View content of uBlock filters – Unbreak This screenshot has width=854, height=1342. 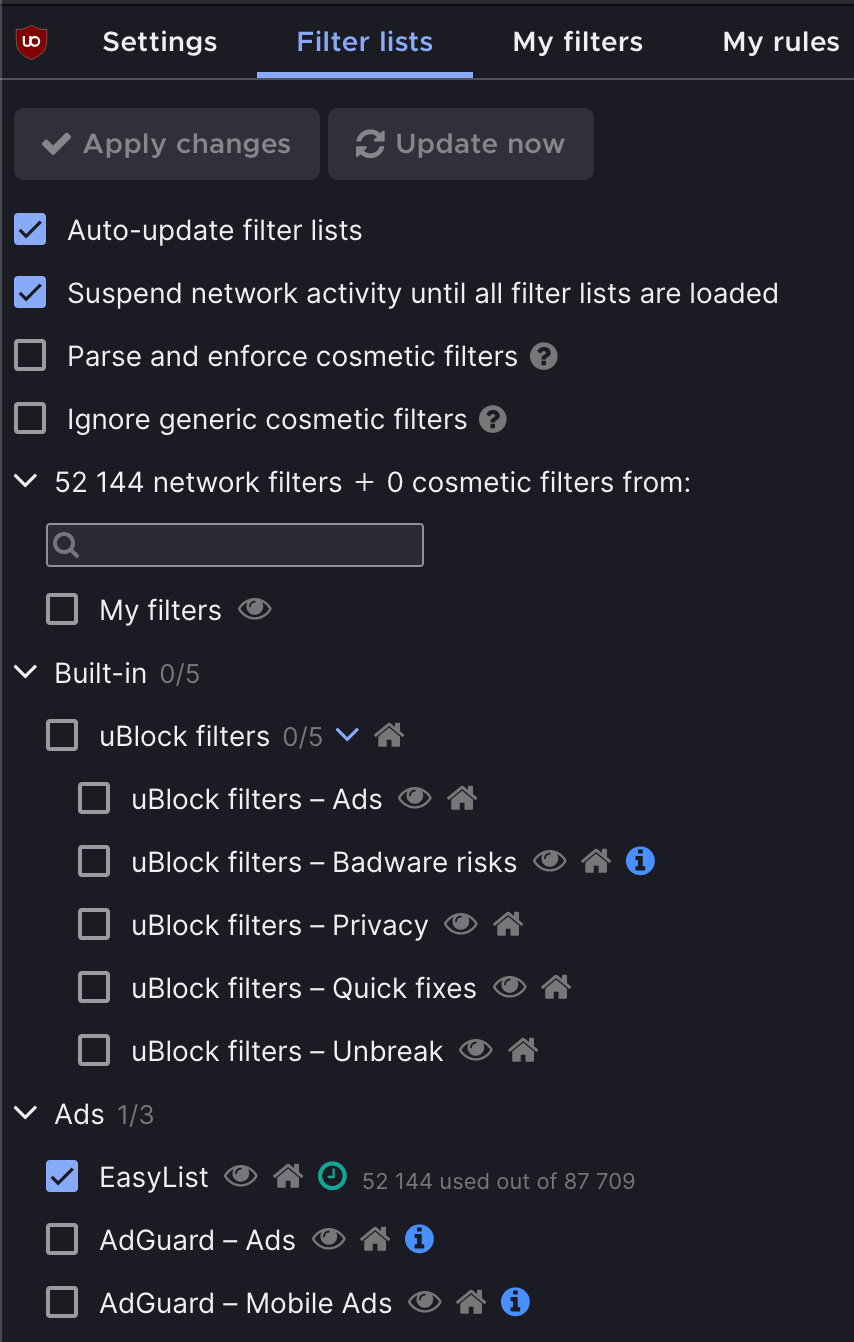475,1050
